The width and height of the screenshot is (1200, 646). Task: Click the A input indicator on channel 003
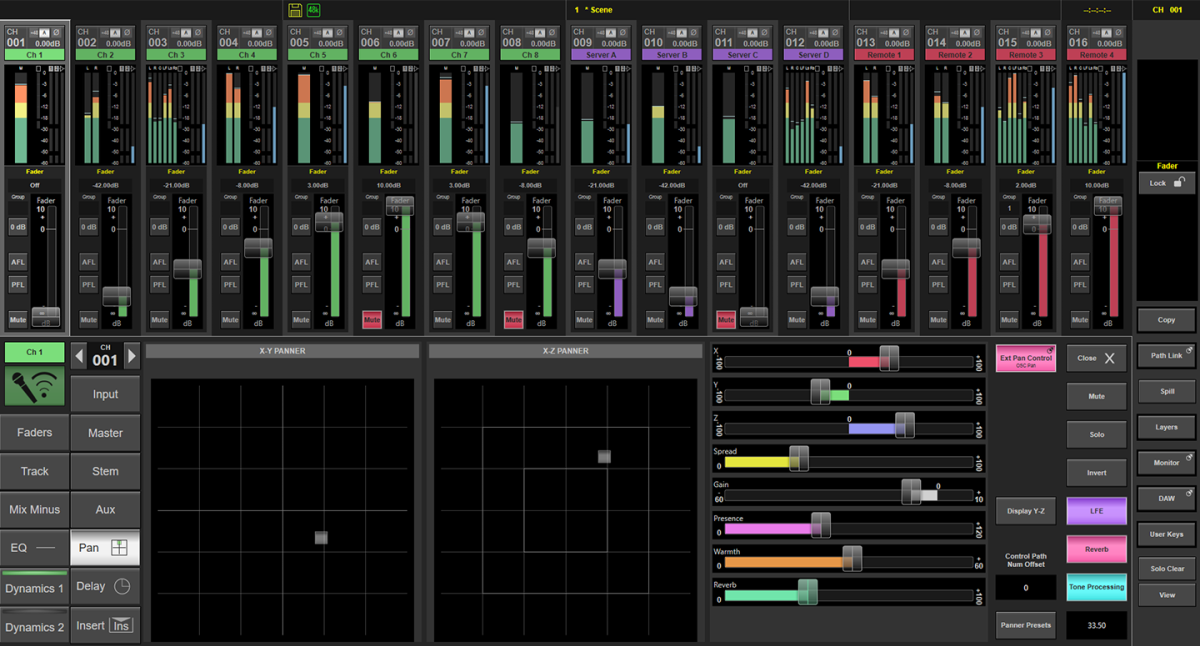(186, 32)
